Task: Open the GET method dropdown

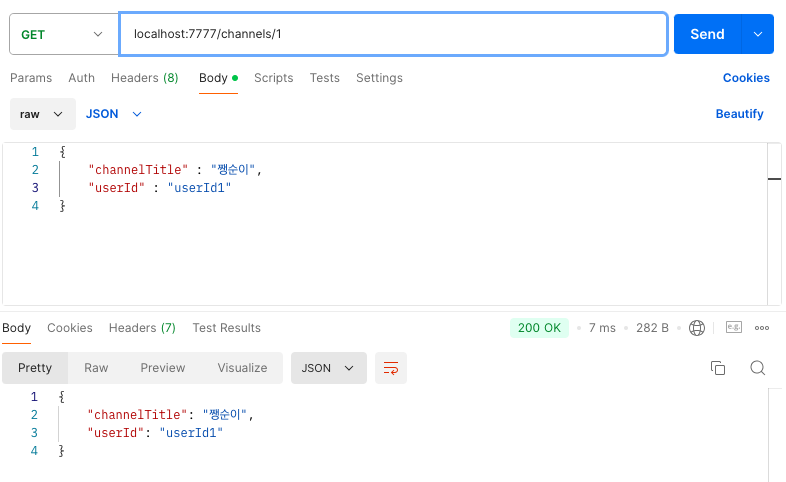Action: (x=64, y=34)
